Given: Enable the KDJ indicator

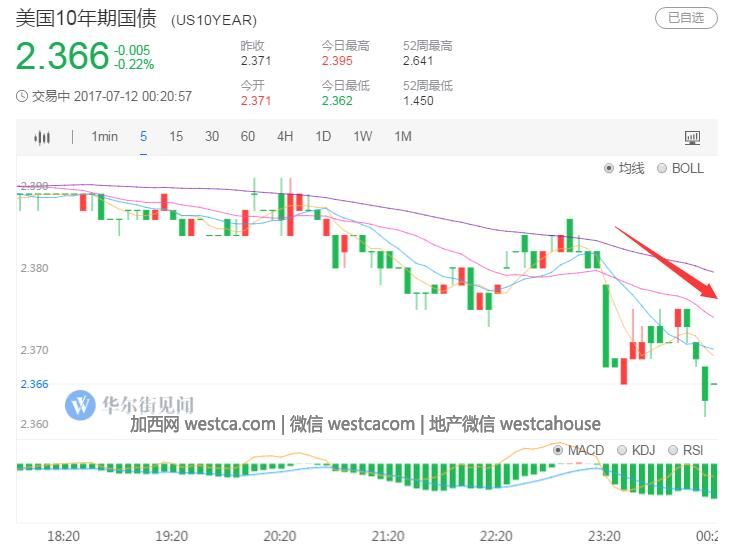Looking at the screenshot, I should coord(623,450).
